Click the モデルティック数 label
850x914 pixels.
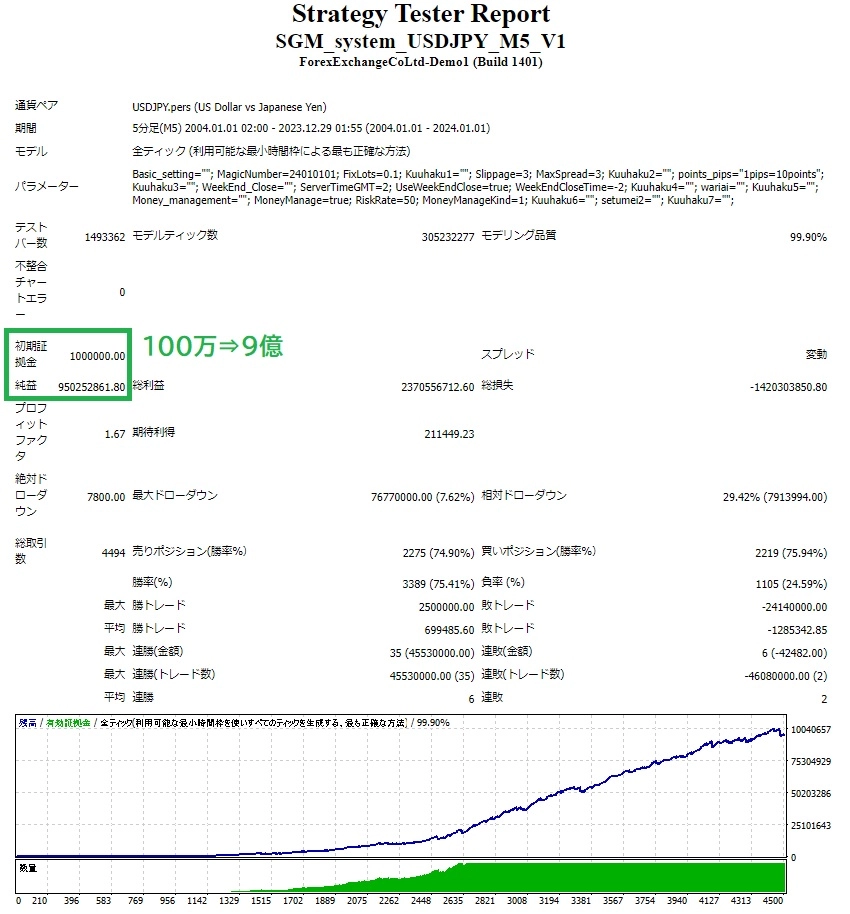pos(175,235)
